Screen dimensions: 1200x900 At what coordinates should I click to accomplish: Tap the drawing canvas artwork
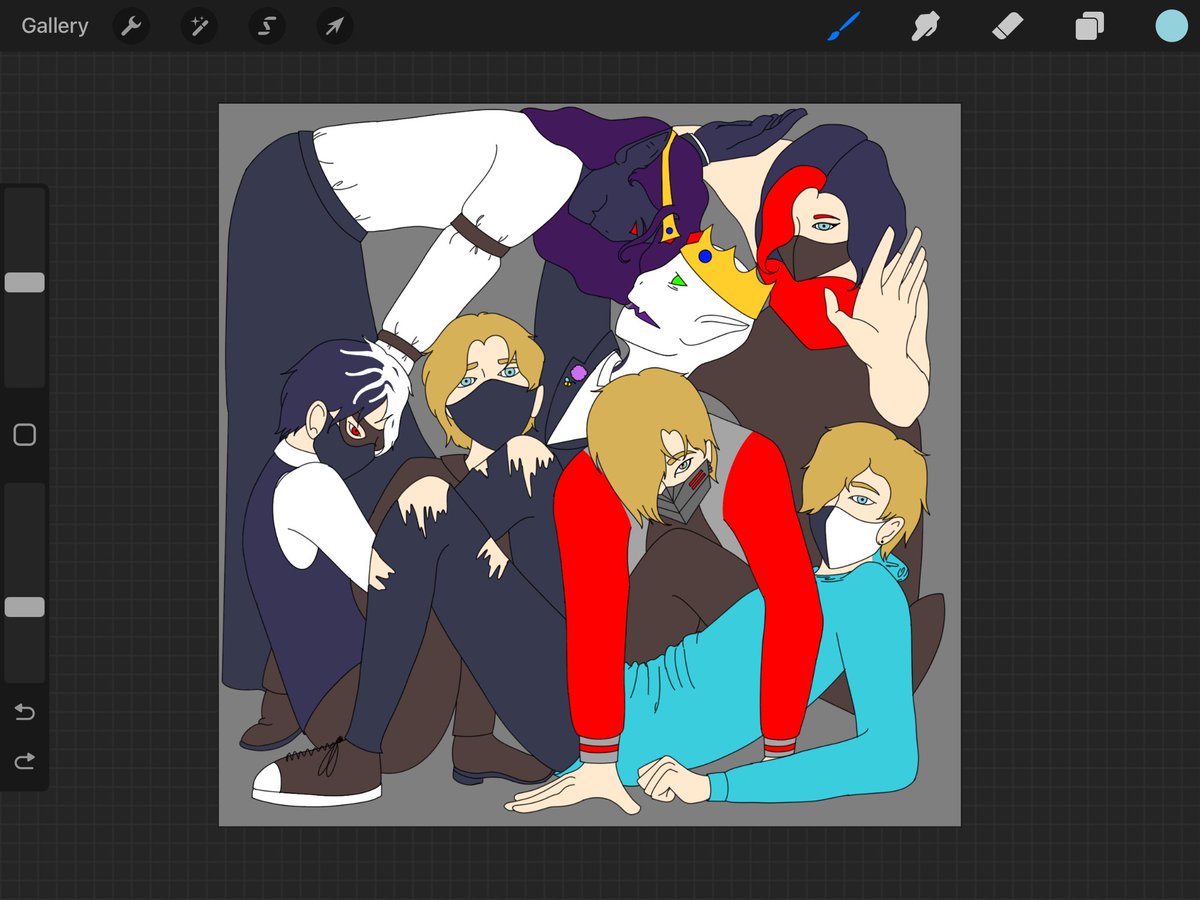(x=590, y=465)
